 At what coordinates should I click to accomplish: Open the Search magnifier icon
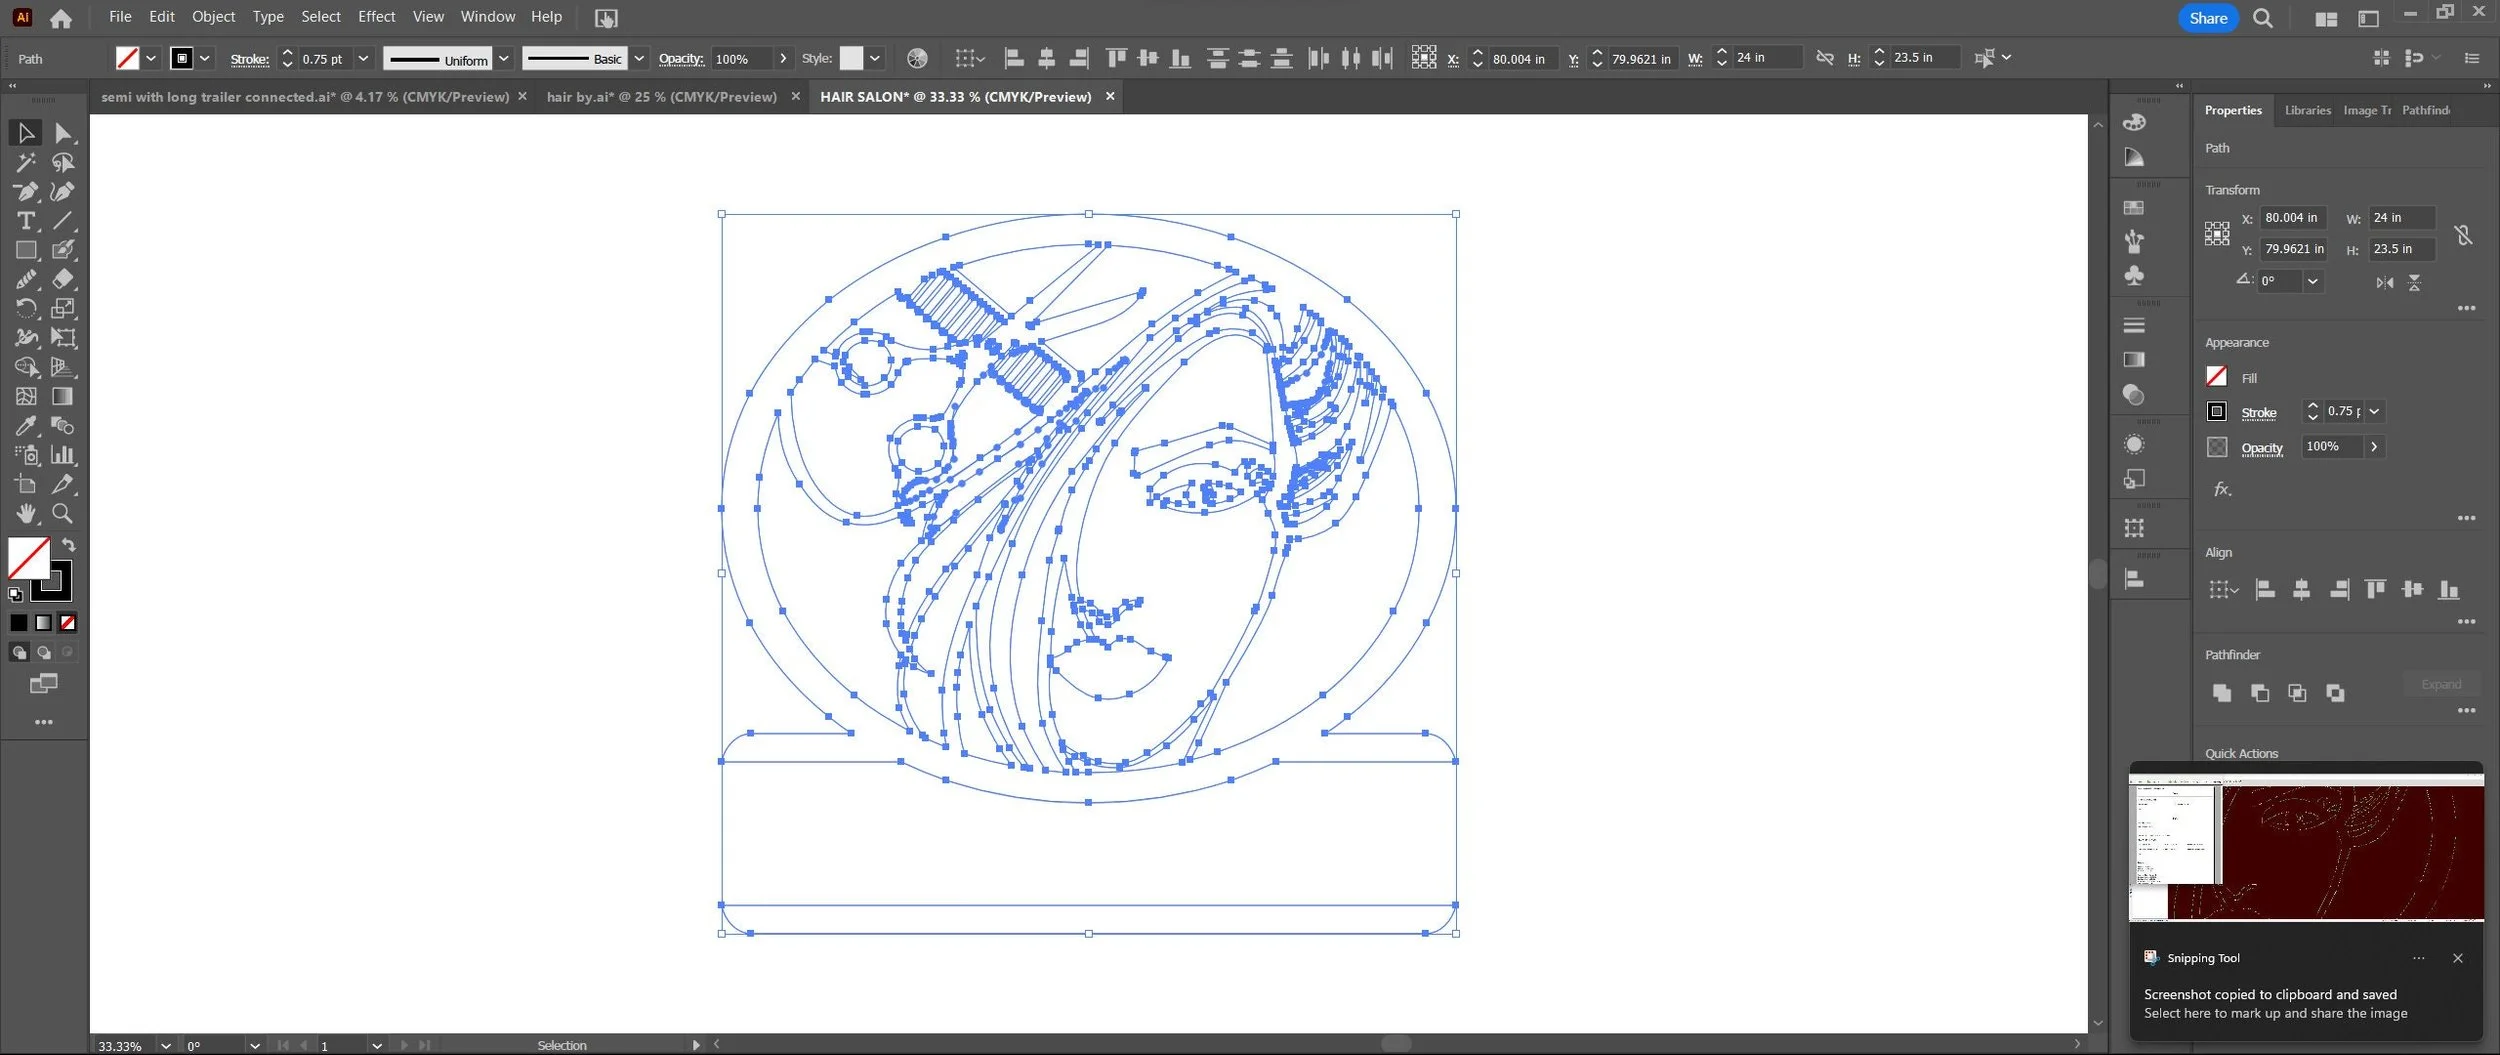pos(2263,18)
